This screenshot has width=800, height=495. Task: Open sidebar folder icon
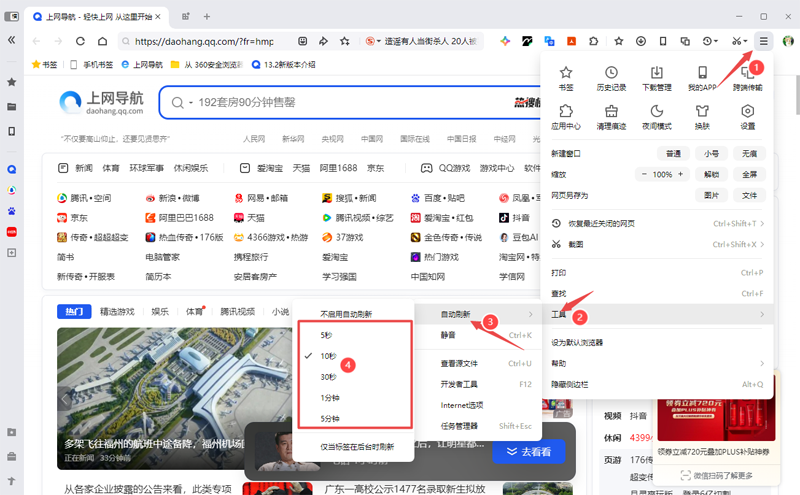coord(11,107)
